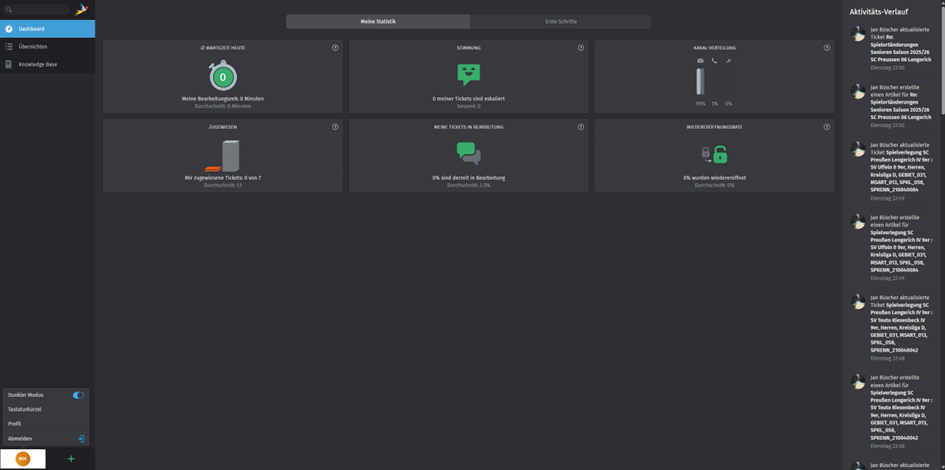Click the green stopwatch waiting-time icon
945x470 pixels.
click(223, 76)
